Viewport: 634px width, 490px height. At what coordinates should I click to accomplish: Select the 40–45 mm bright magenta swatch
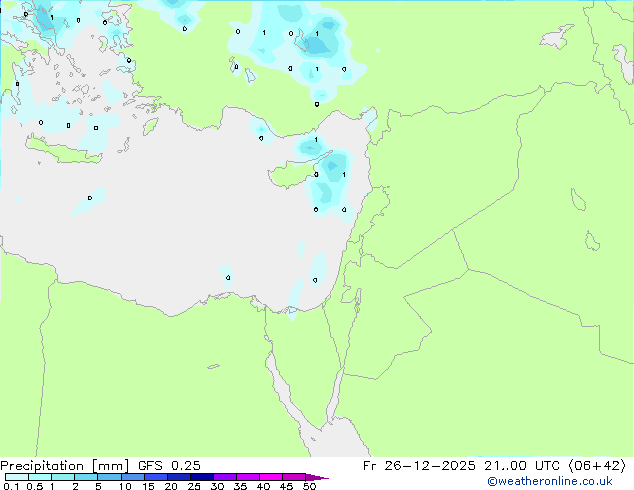pyautogui.click(x=271, y=477)
